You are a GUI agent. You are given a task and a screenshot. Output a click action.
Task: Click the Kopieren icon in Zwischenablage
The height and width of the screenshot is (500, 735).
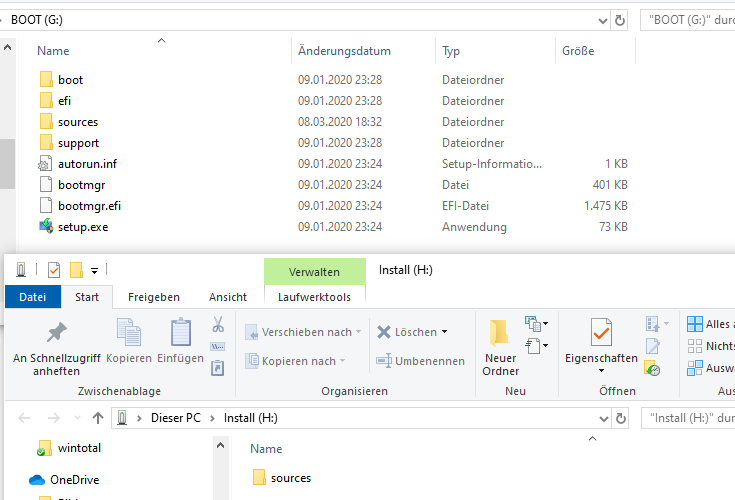pyautogui.click(x=129, y=332)
